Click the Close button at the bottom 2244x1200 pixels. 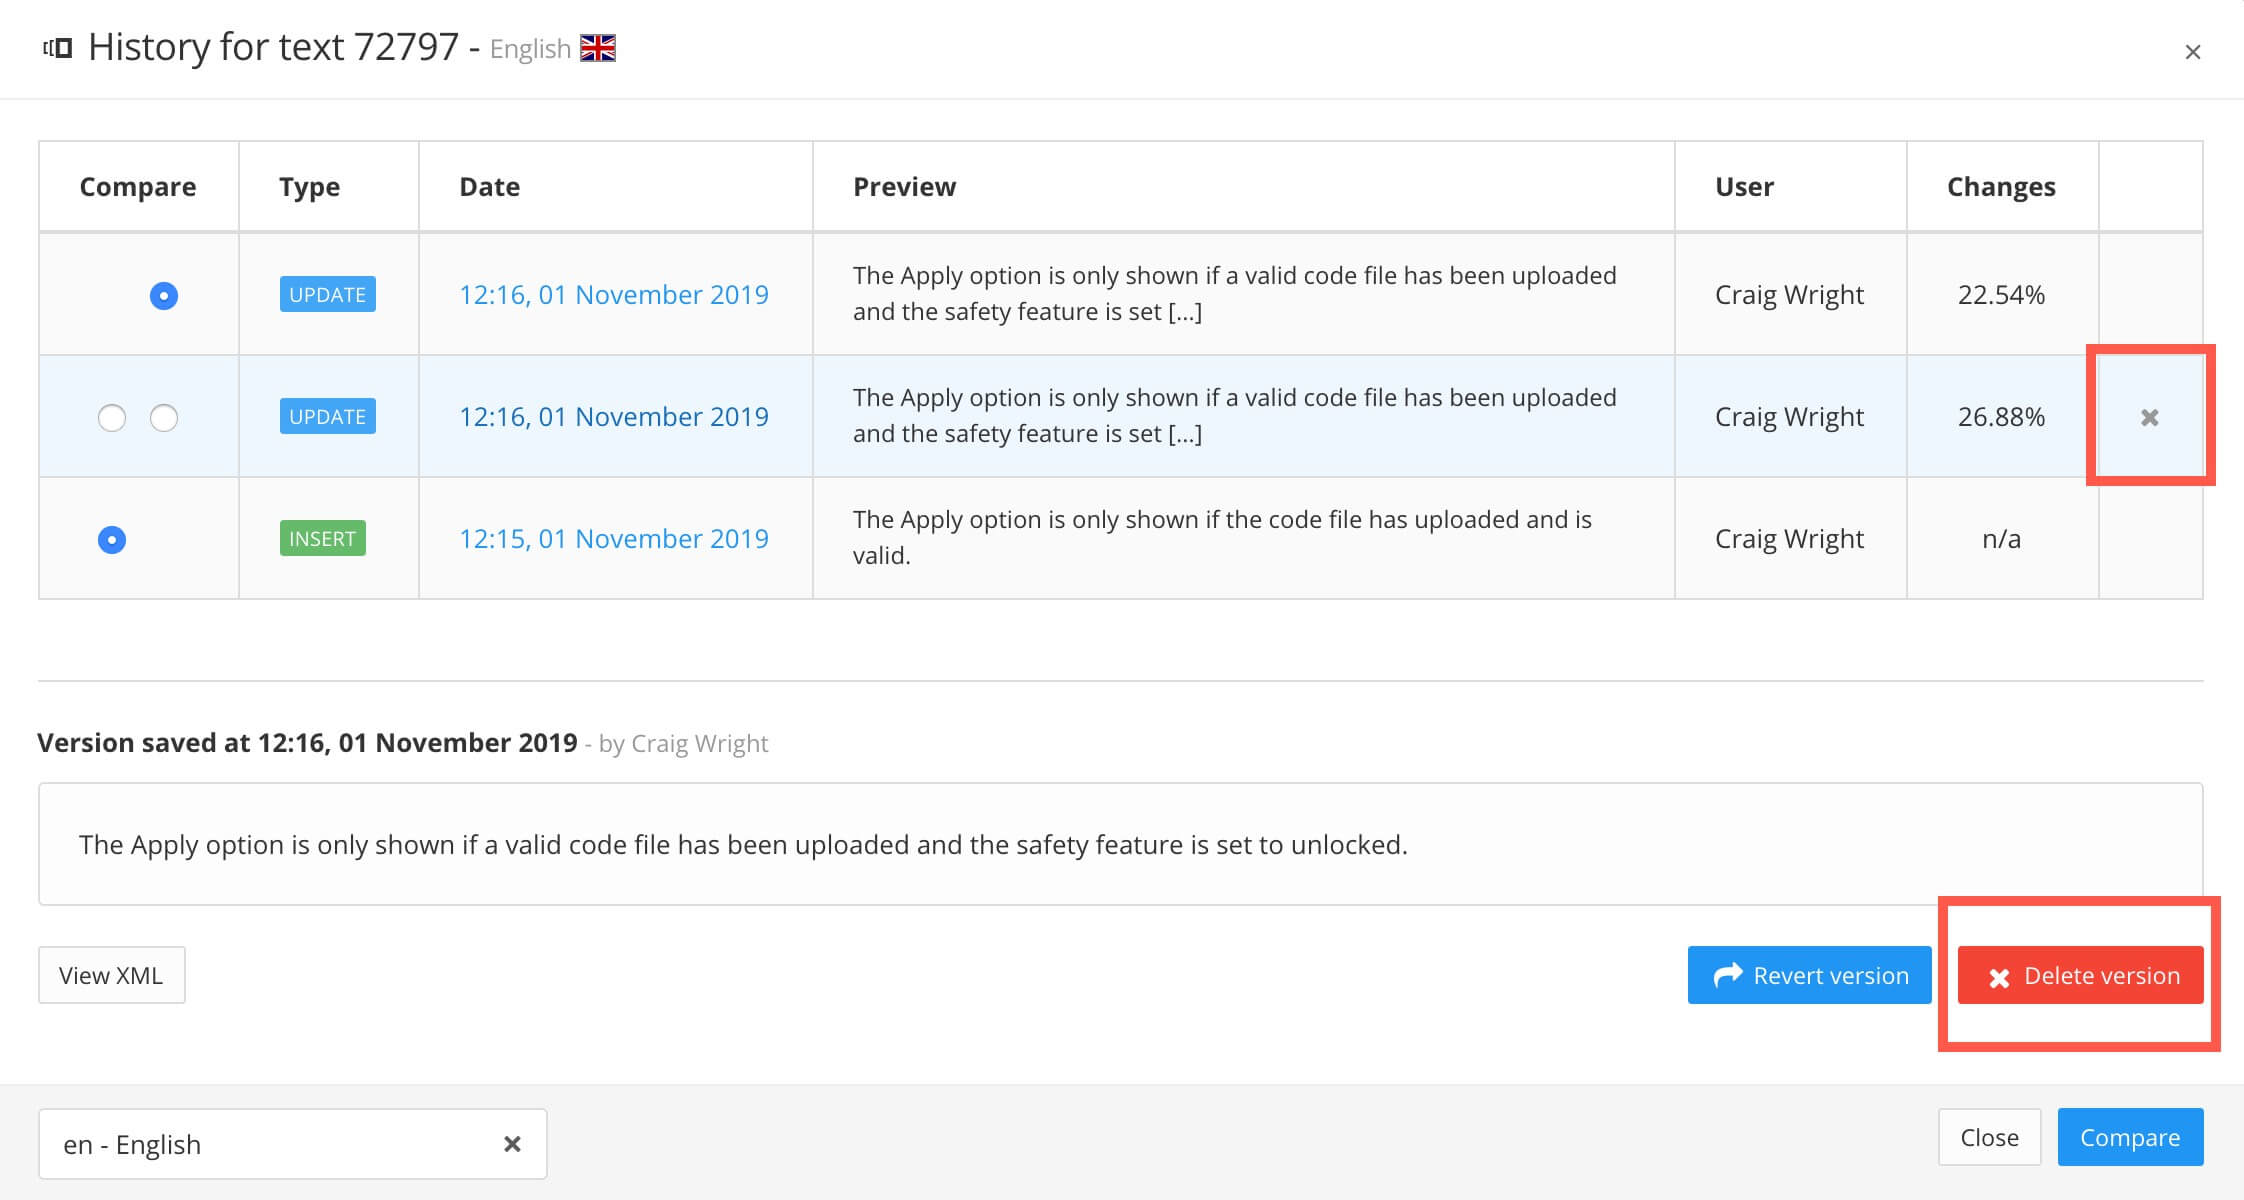[1988, 1137]
